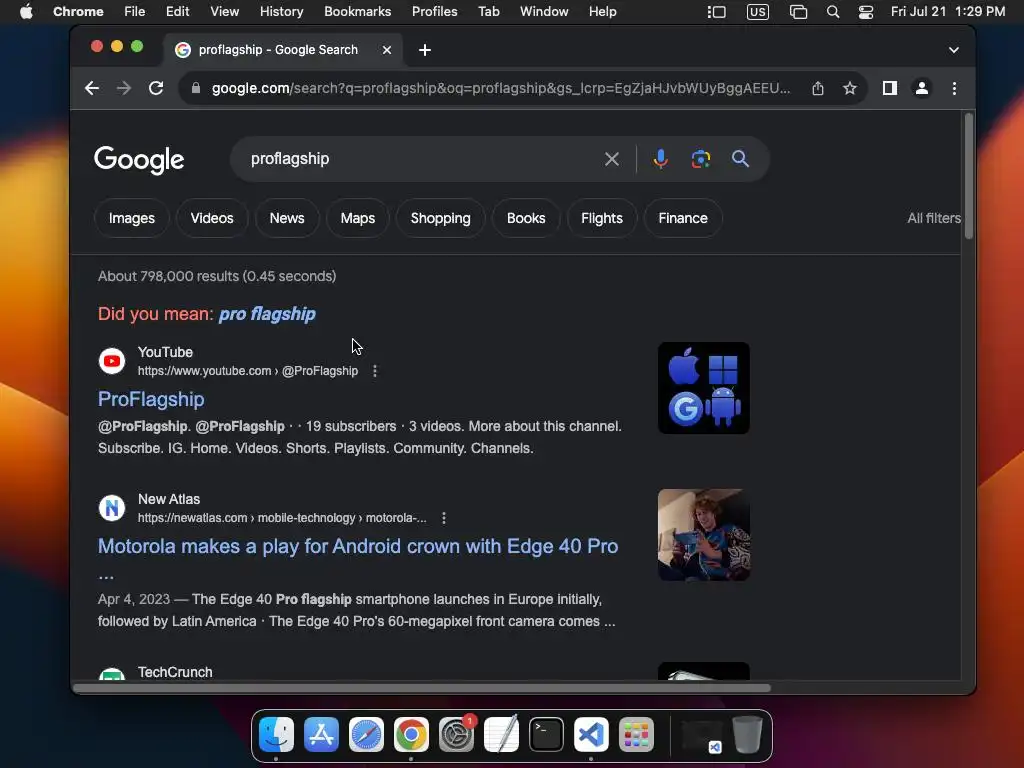The height and width of the screenshot is (768, 1024).
Task: Go back to the previous page
Action: (92, 88)
